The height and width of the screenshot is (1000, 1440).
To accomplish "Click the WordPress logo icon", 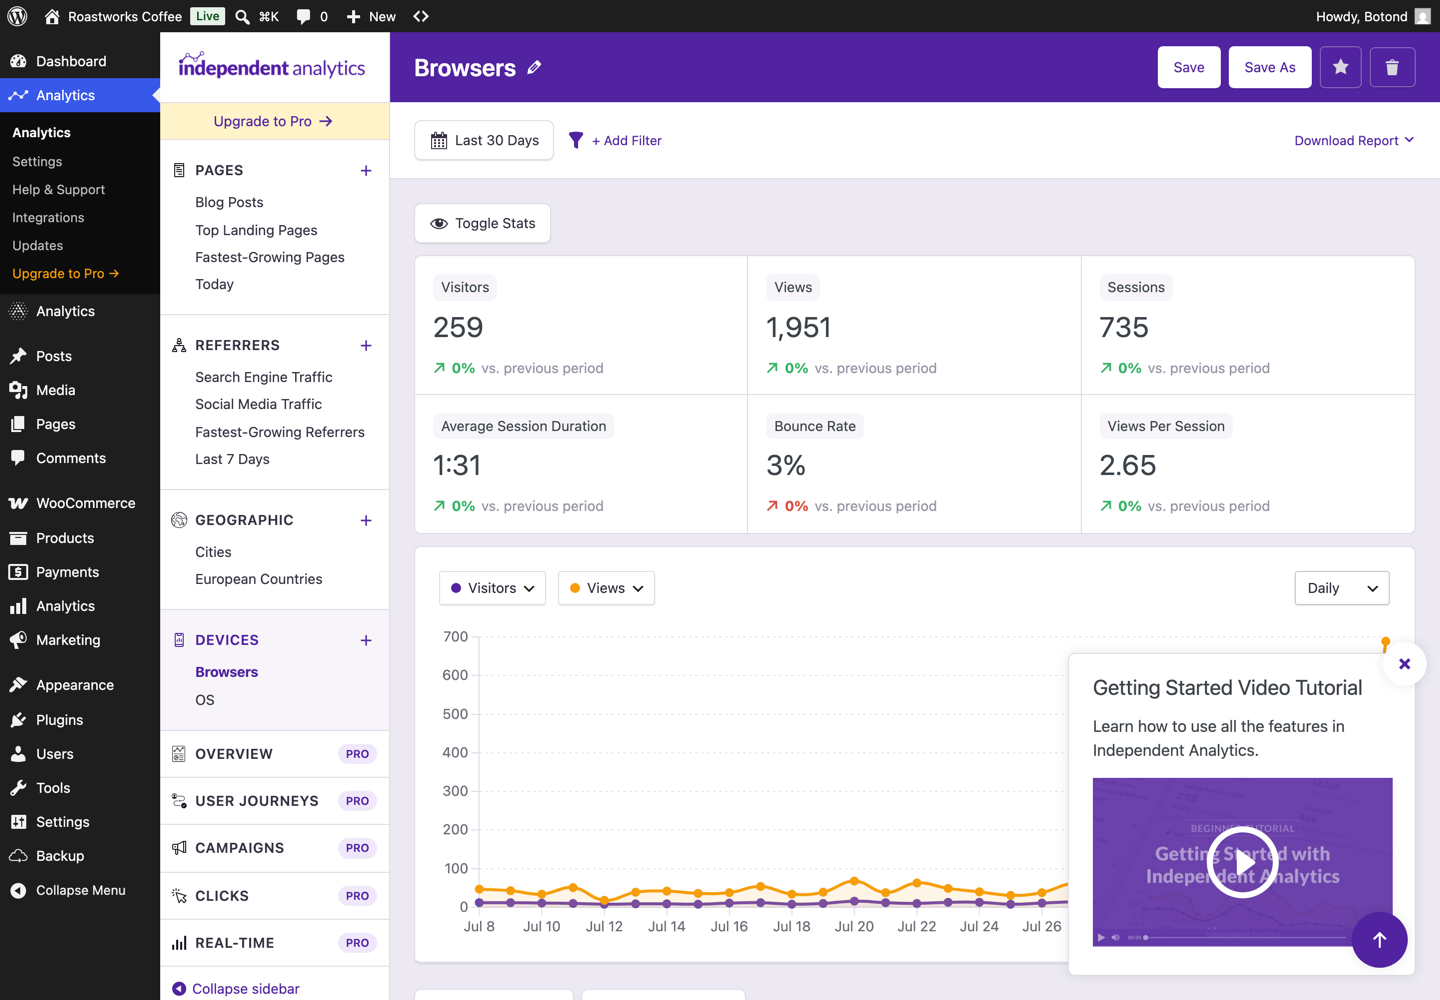I will pos(17,16).
